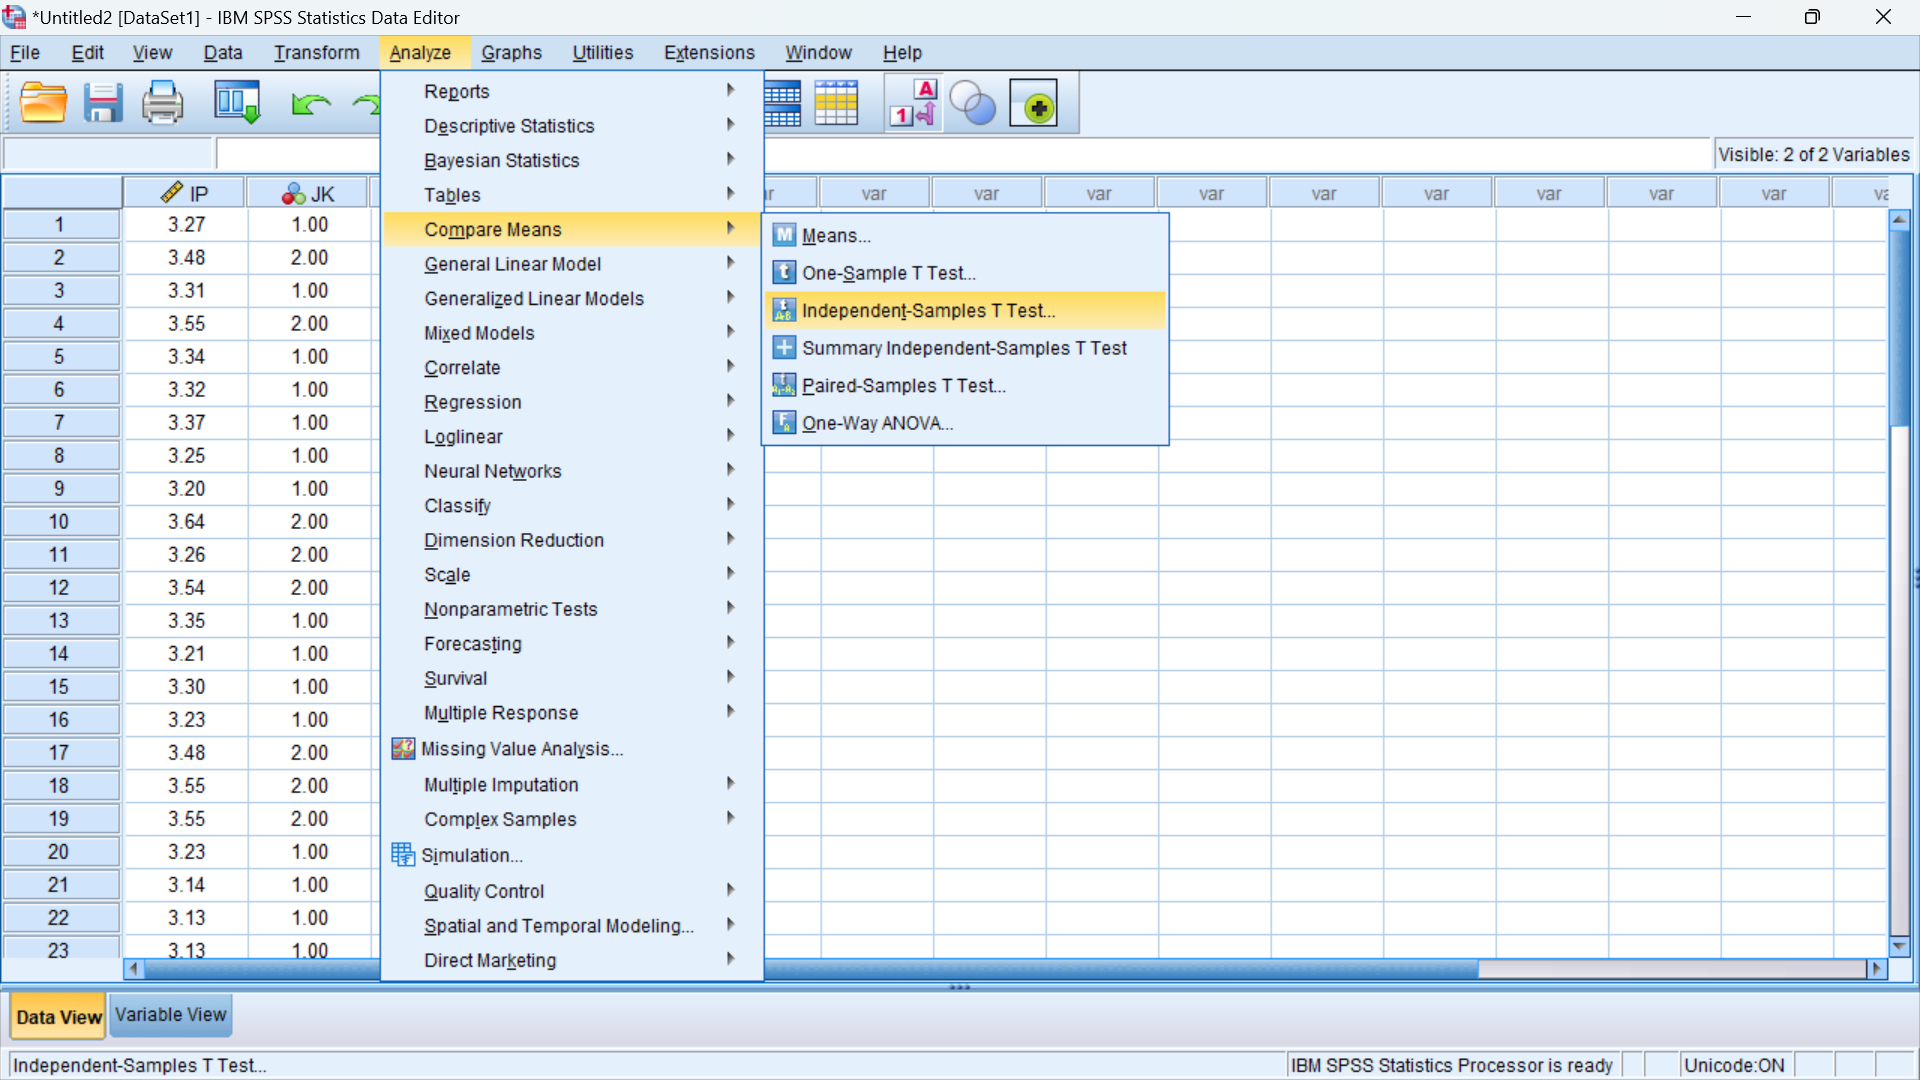1920x1080 pixels.
Task: Click the nominal balls icon in JK header
Action: pos(294,193)
